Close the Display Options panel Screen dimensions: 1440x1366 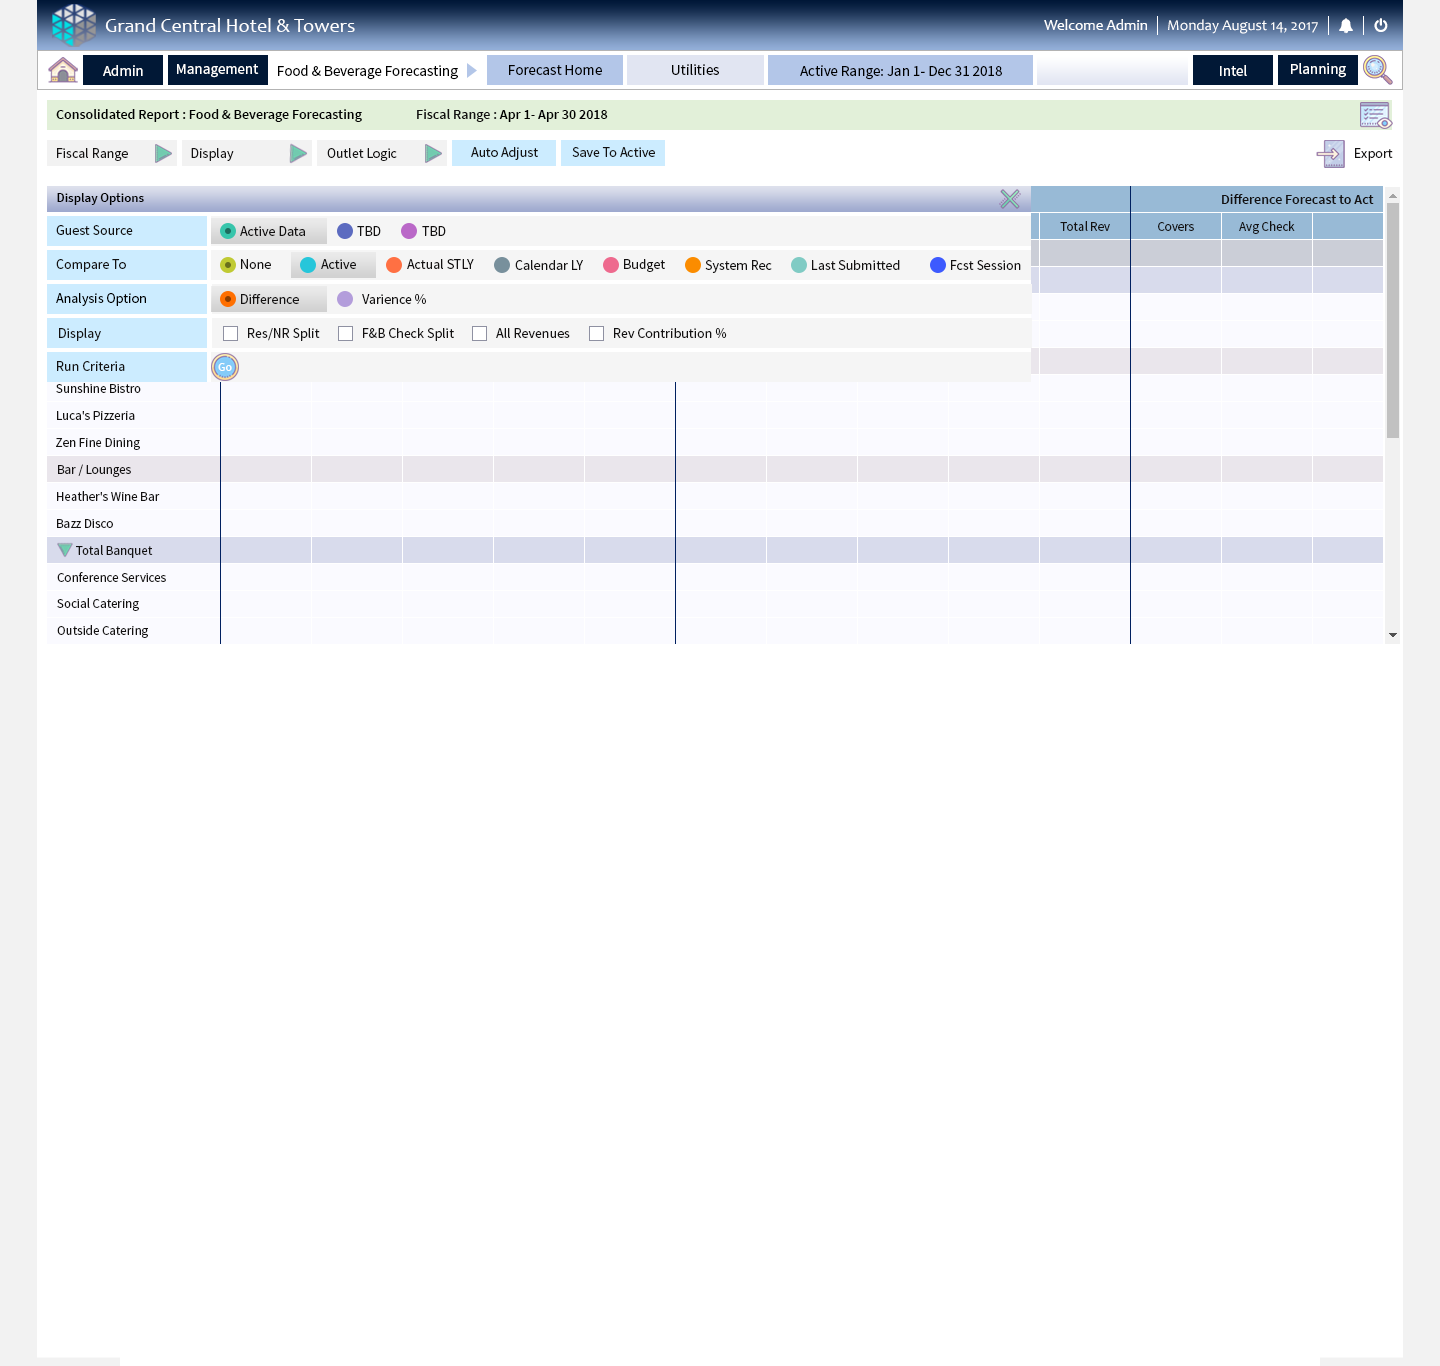point(1010,199)
